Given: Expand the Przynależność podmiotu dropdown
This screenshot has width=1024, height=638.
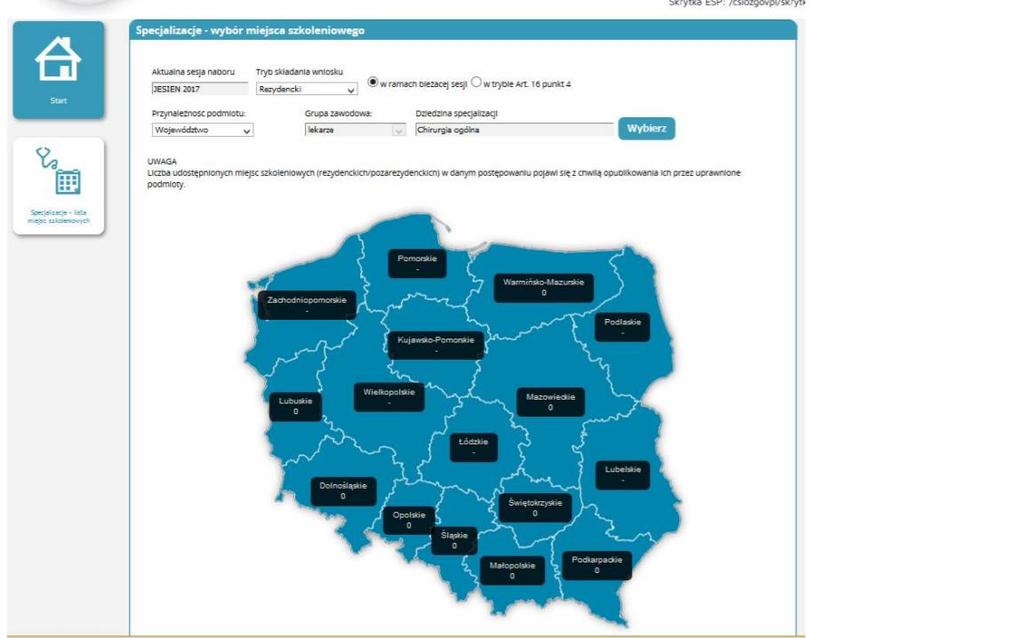Looking at the screenshot, I should tap(202, 130).
